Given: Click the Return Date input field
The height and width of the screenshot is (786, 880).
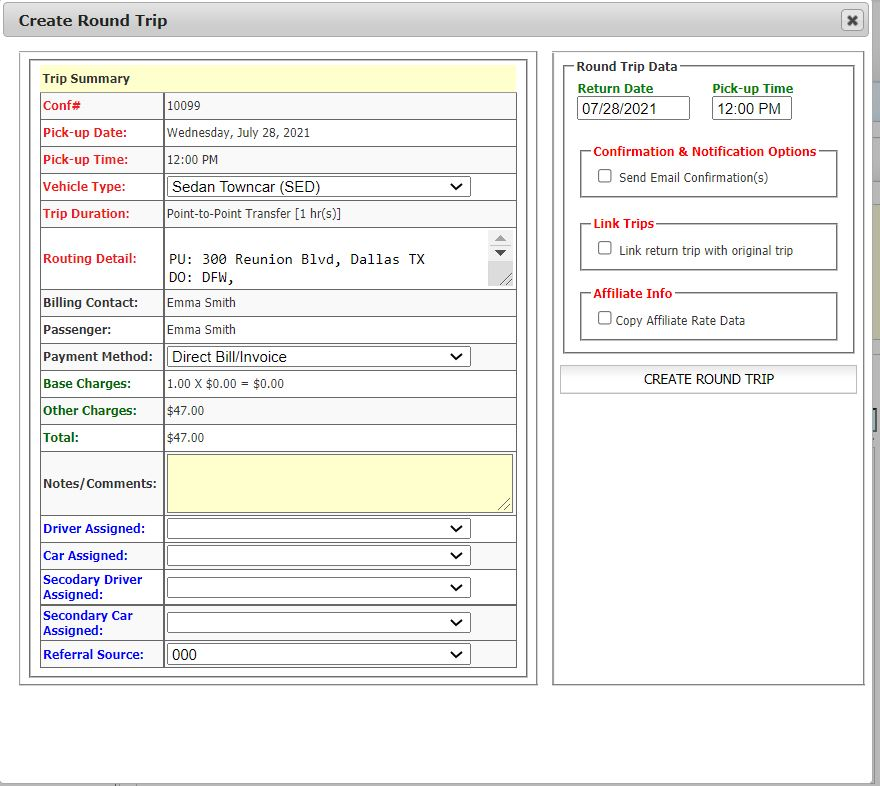Looking at the screenshot, I should [x=633, y=108].
